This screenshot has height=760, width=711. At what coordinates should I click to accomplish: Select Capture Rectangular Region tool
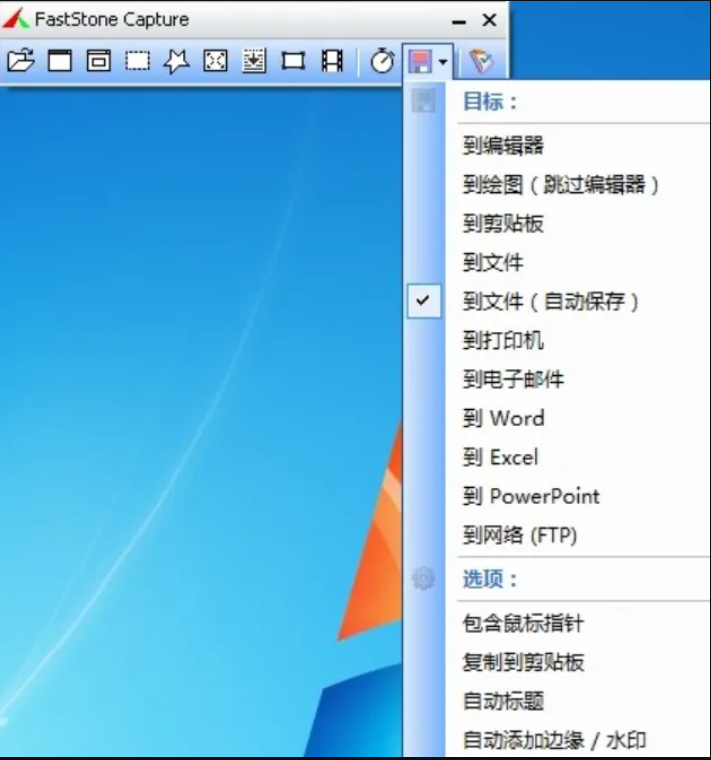click(138, 61)
